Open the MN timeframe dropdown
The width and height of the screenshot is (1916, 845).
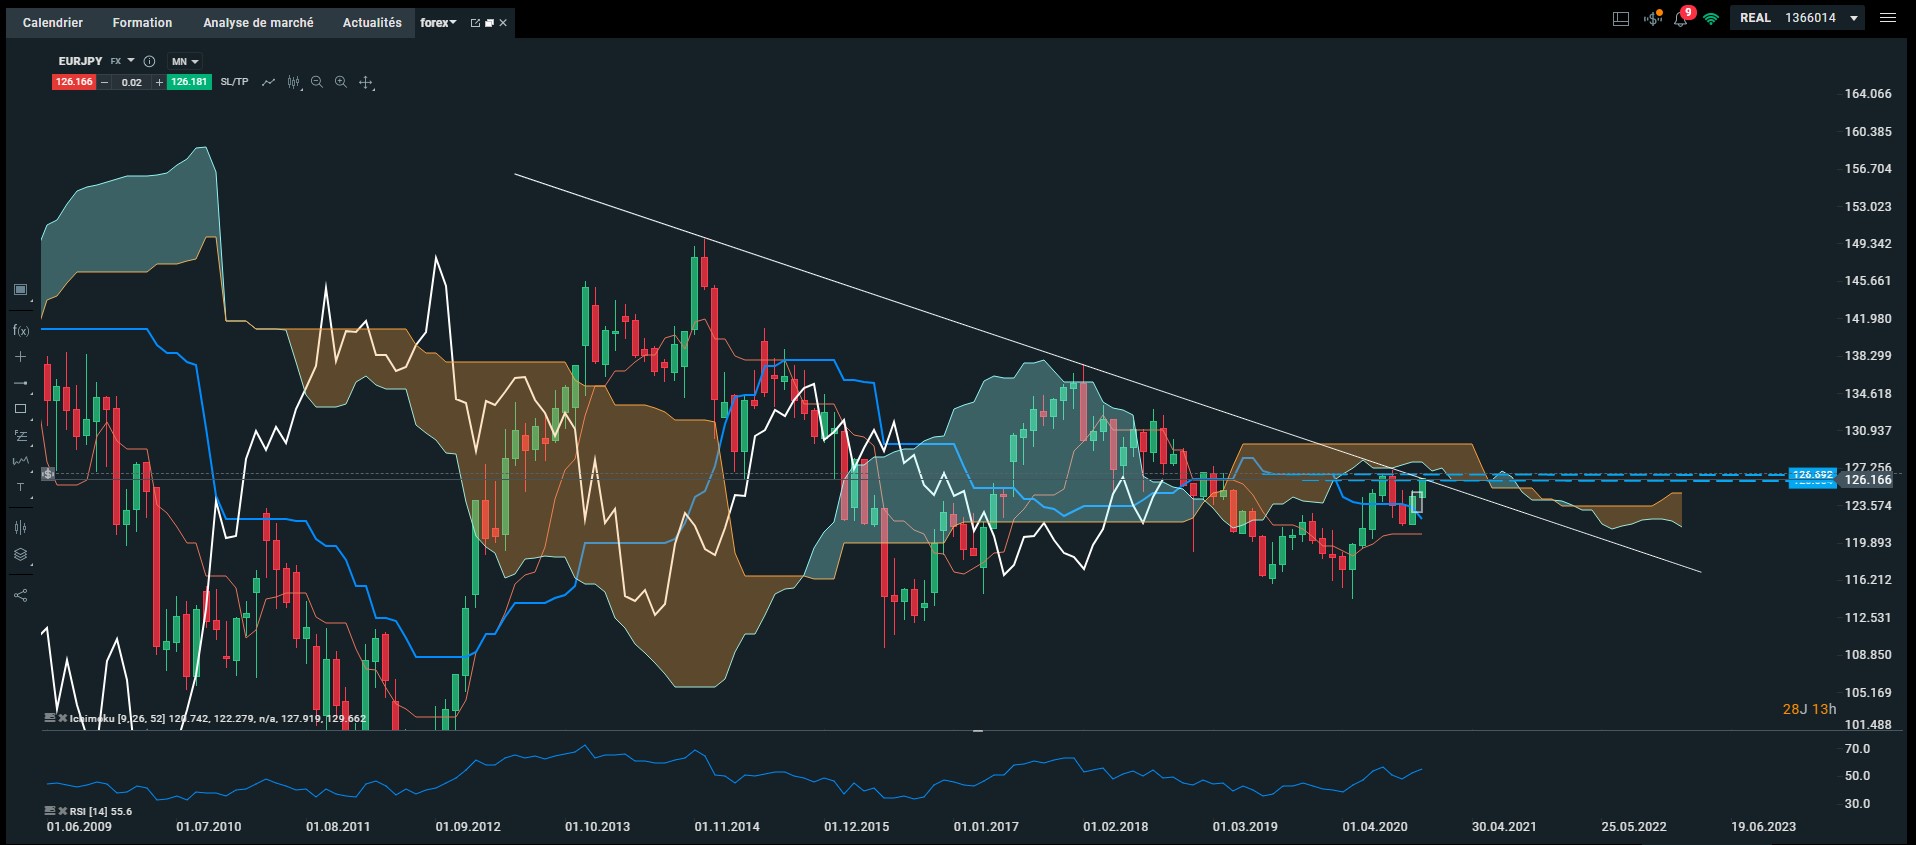pos(185,61)
